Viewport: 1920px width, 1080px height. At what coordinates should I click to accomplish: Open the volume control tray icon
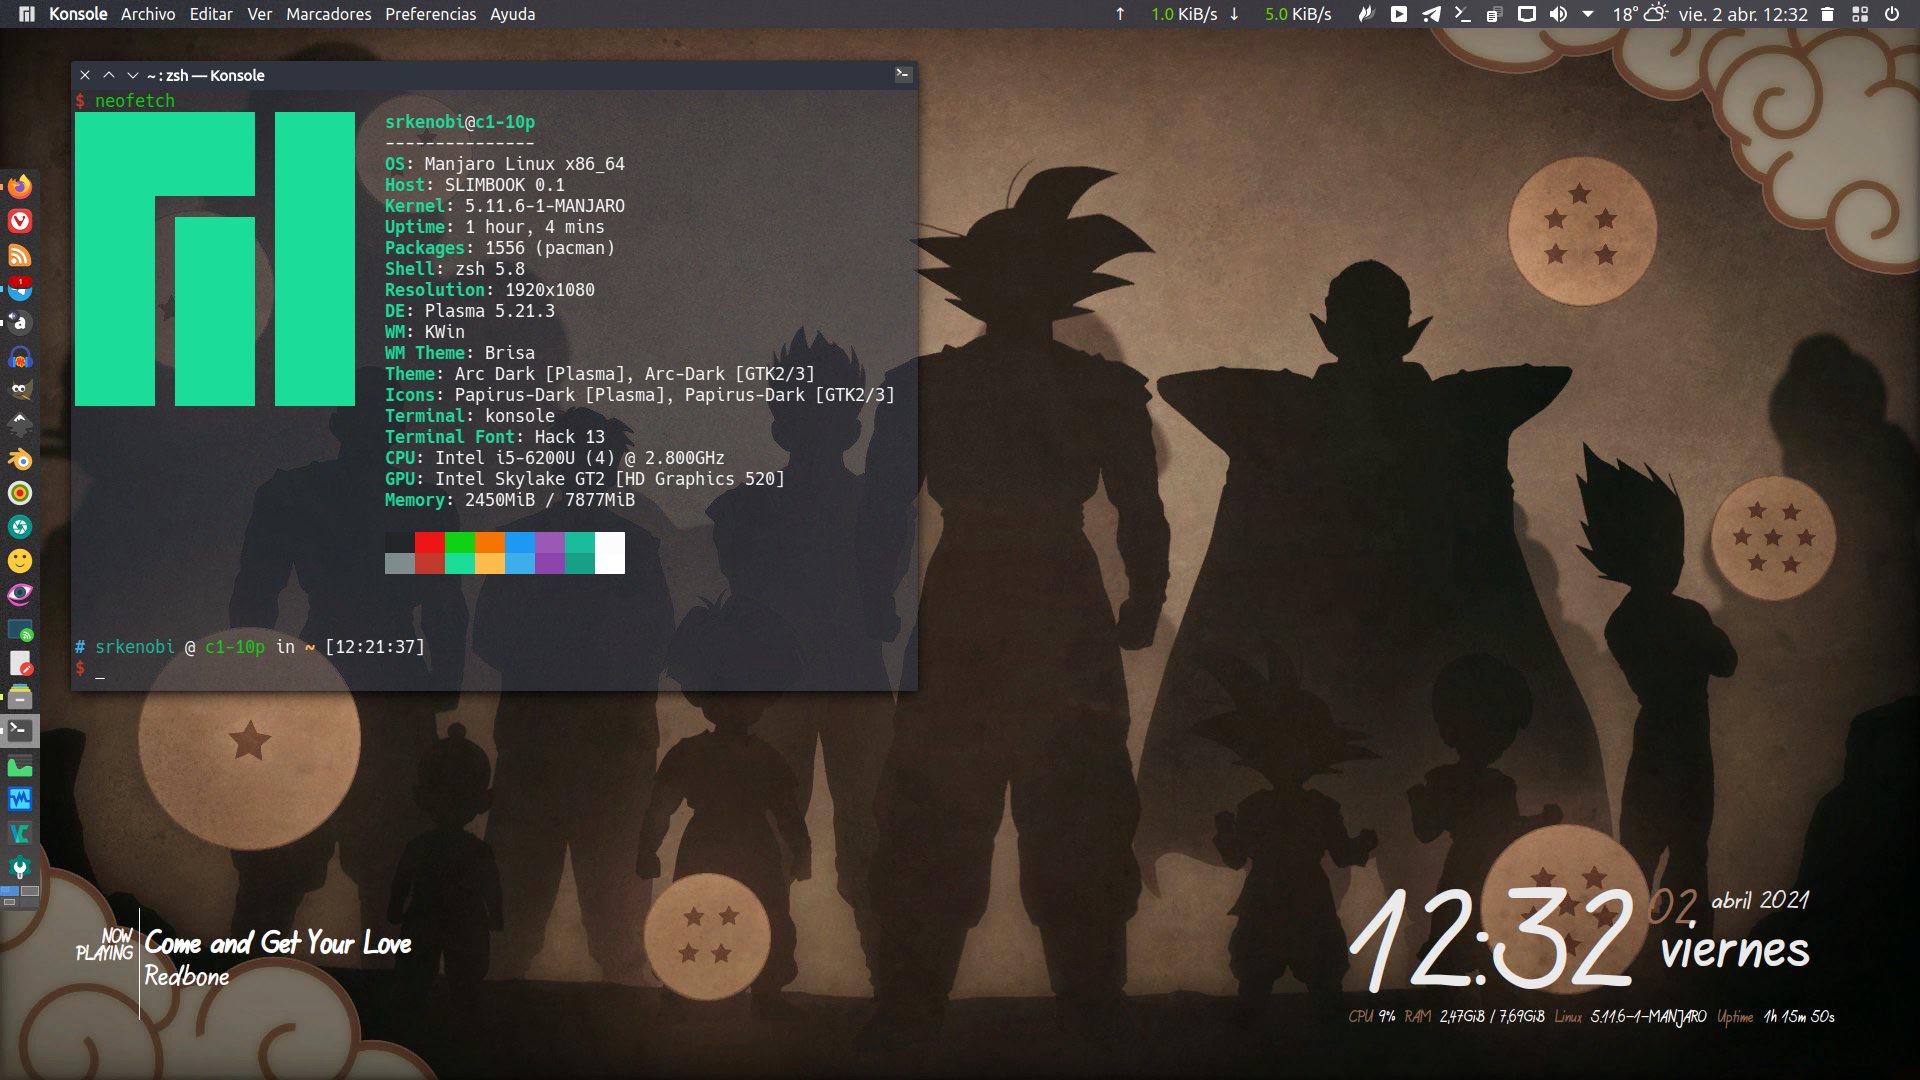tap(1558, 14)
